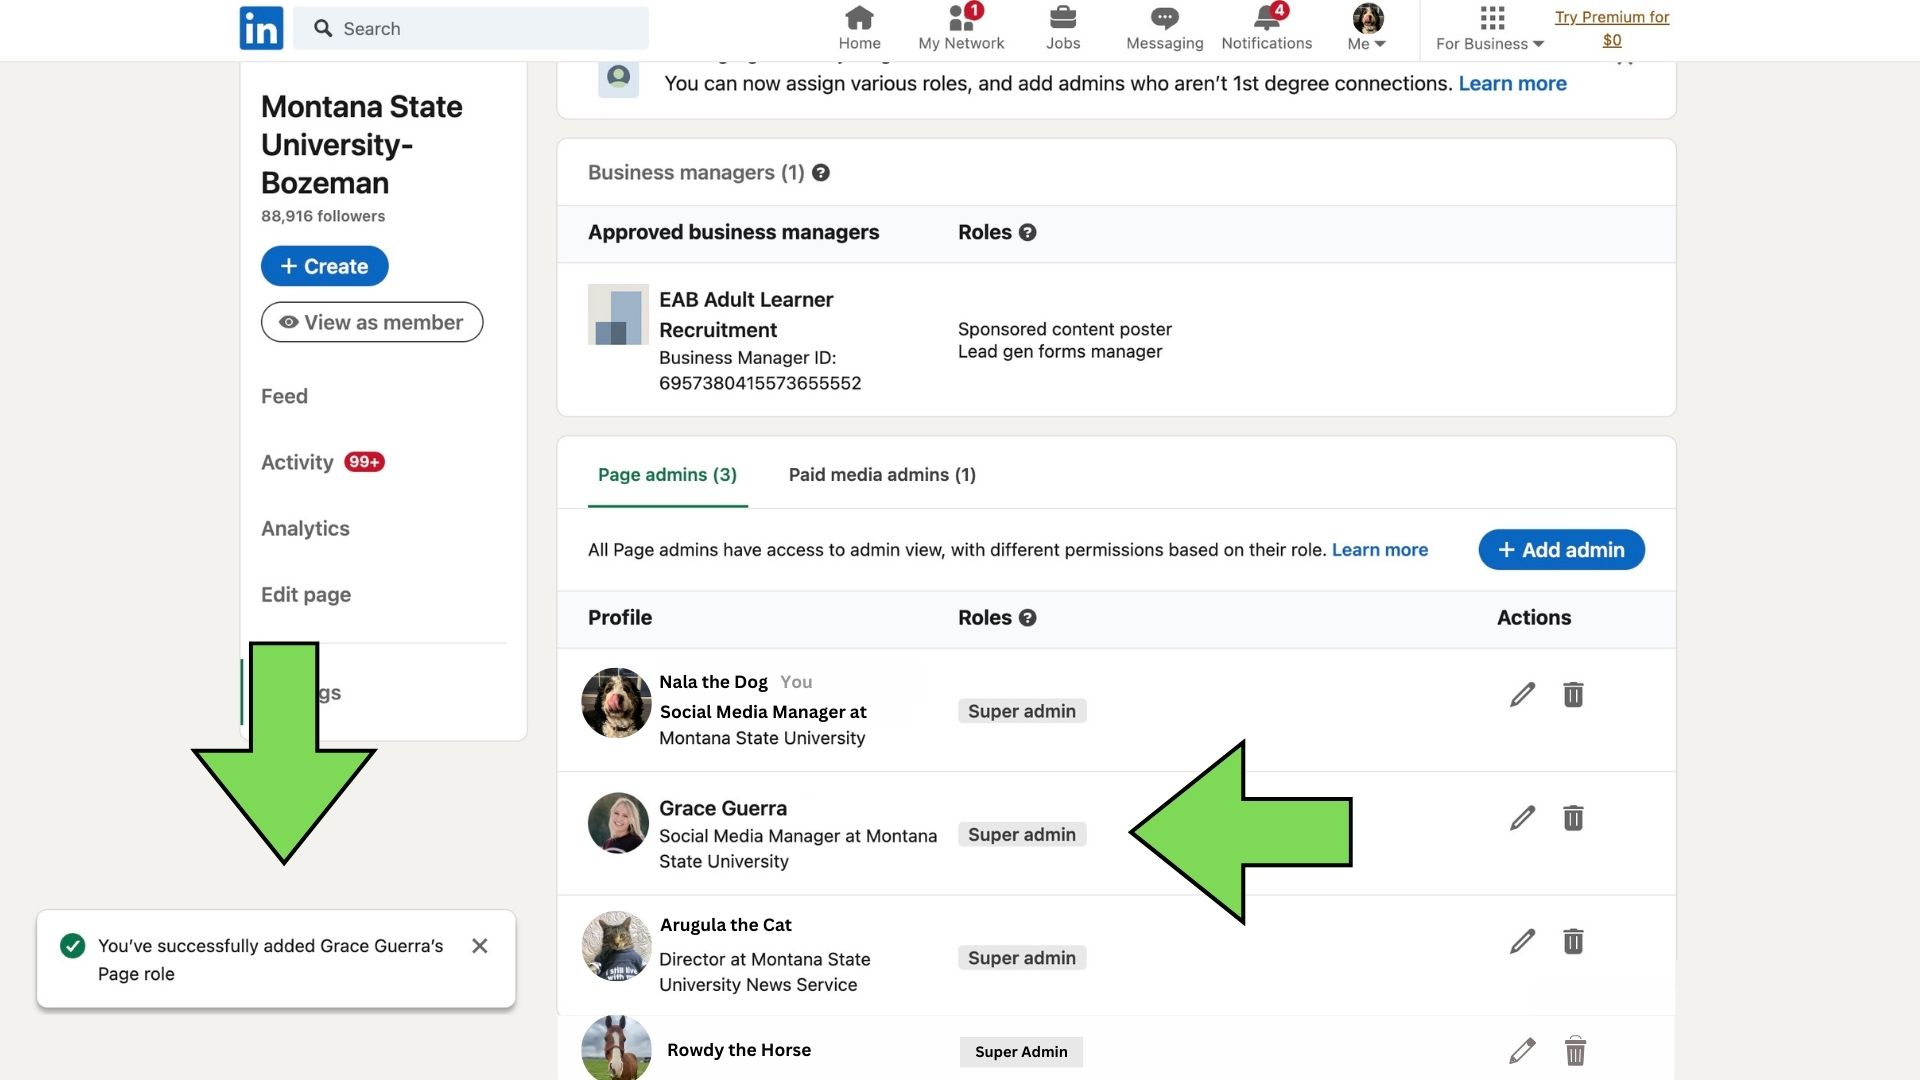This screenshot has width=1920, height=1080.
Task: Click the Grace Guerra name
Action: (723, 808)
